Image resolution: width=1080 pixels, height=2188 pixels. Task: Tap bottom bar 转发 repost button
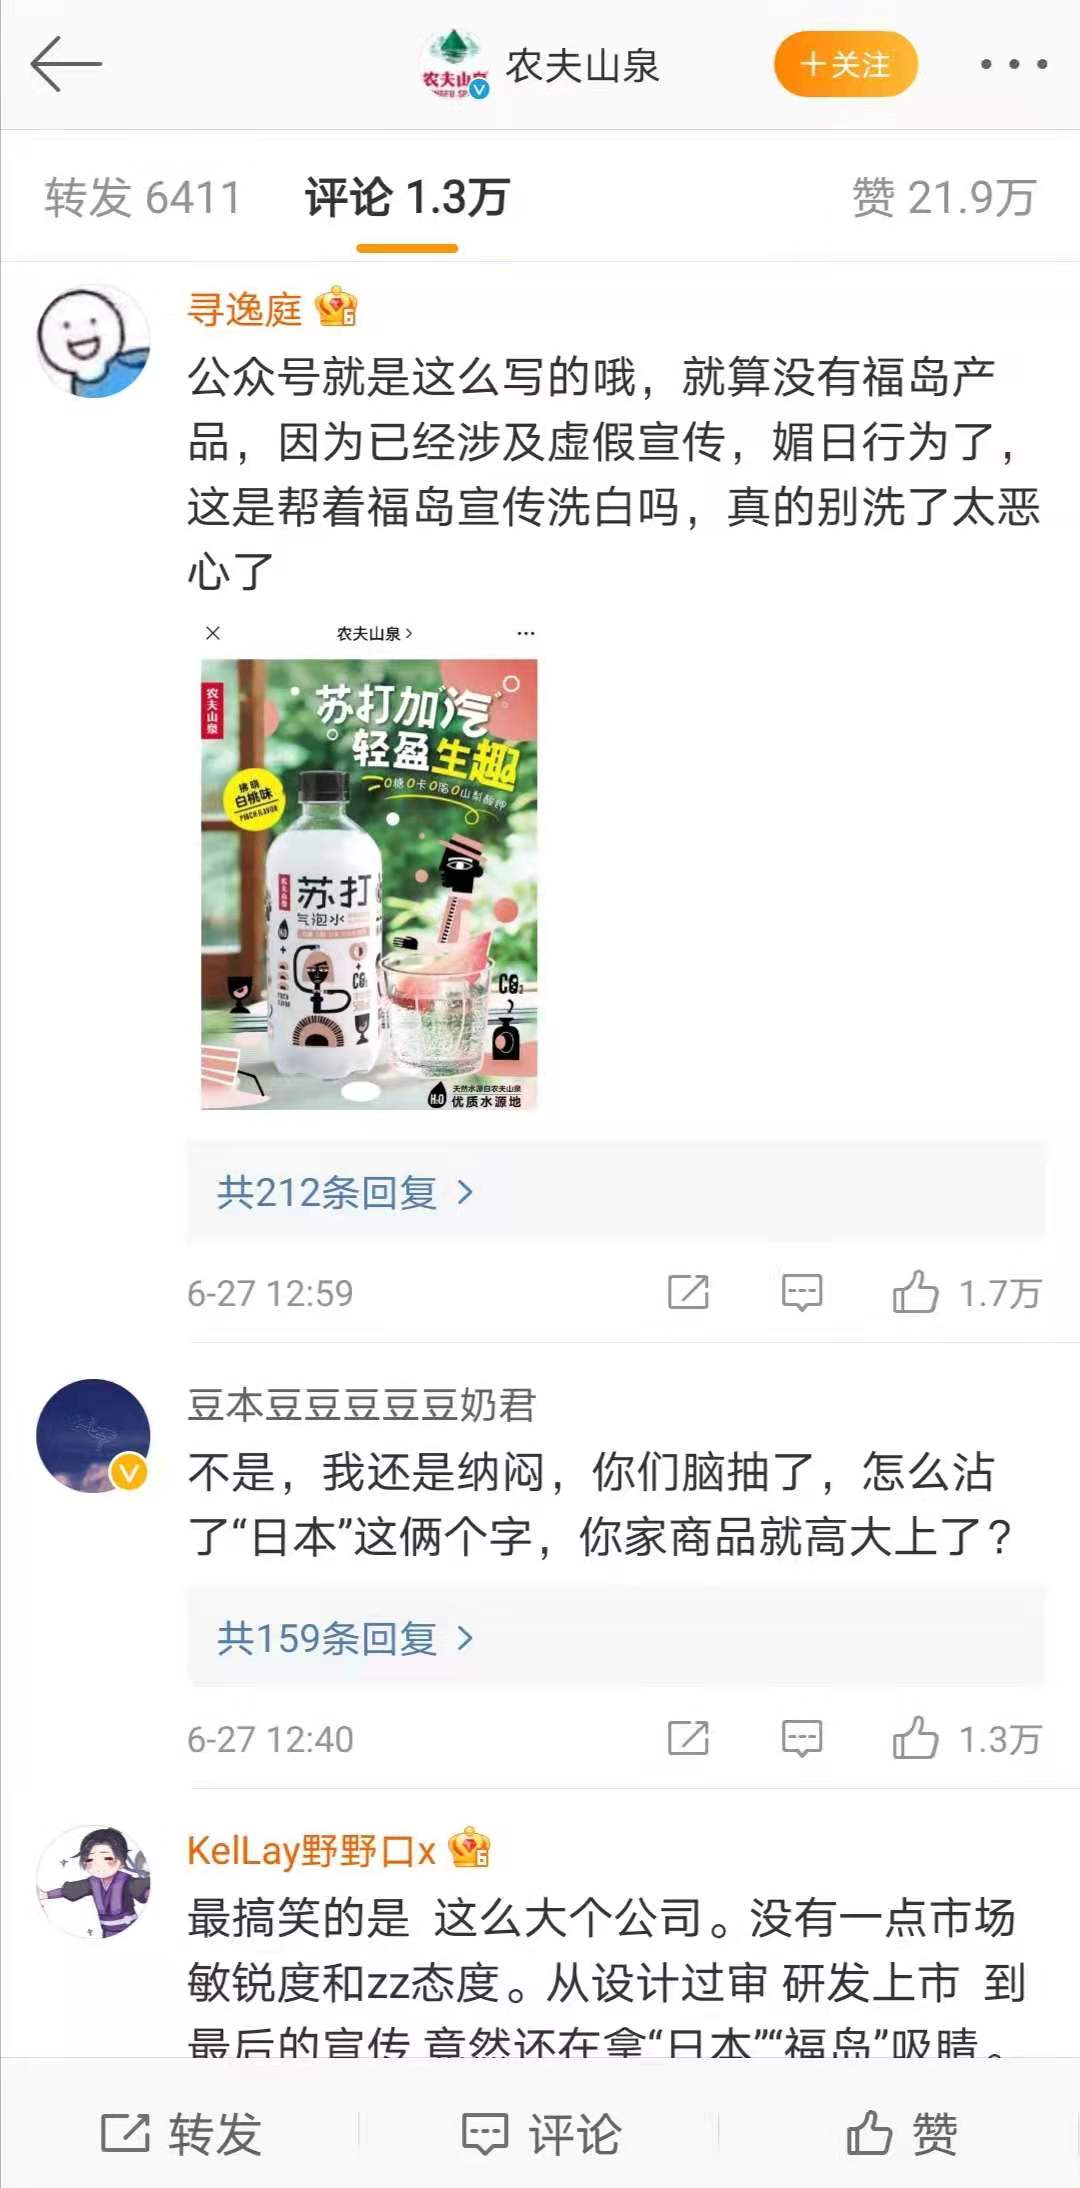point(181,2134)
